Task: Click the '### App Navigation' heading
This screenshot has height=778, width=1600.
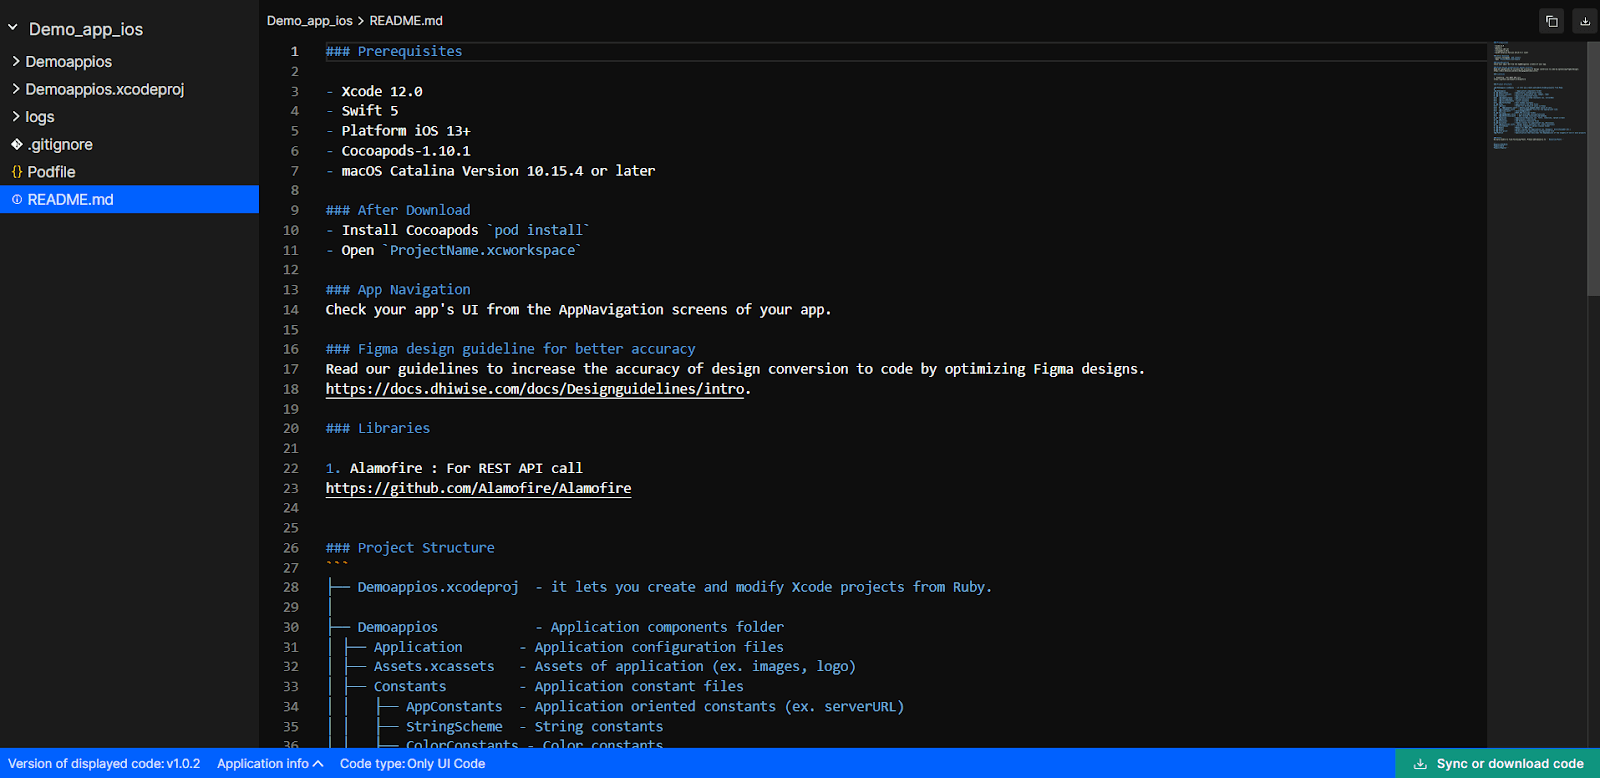Action: 398,290
